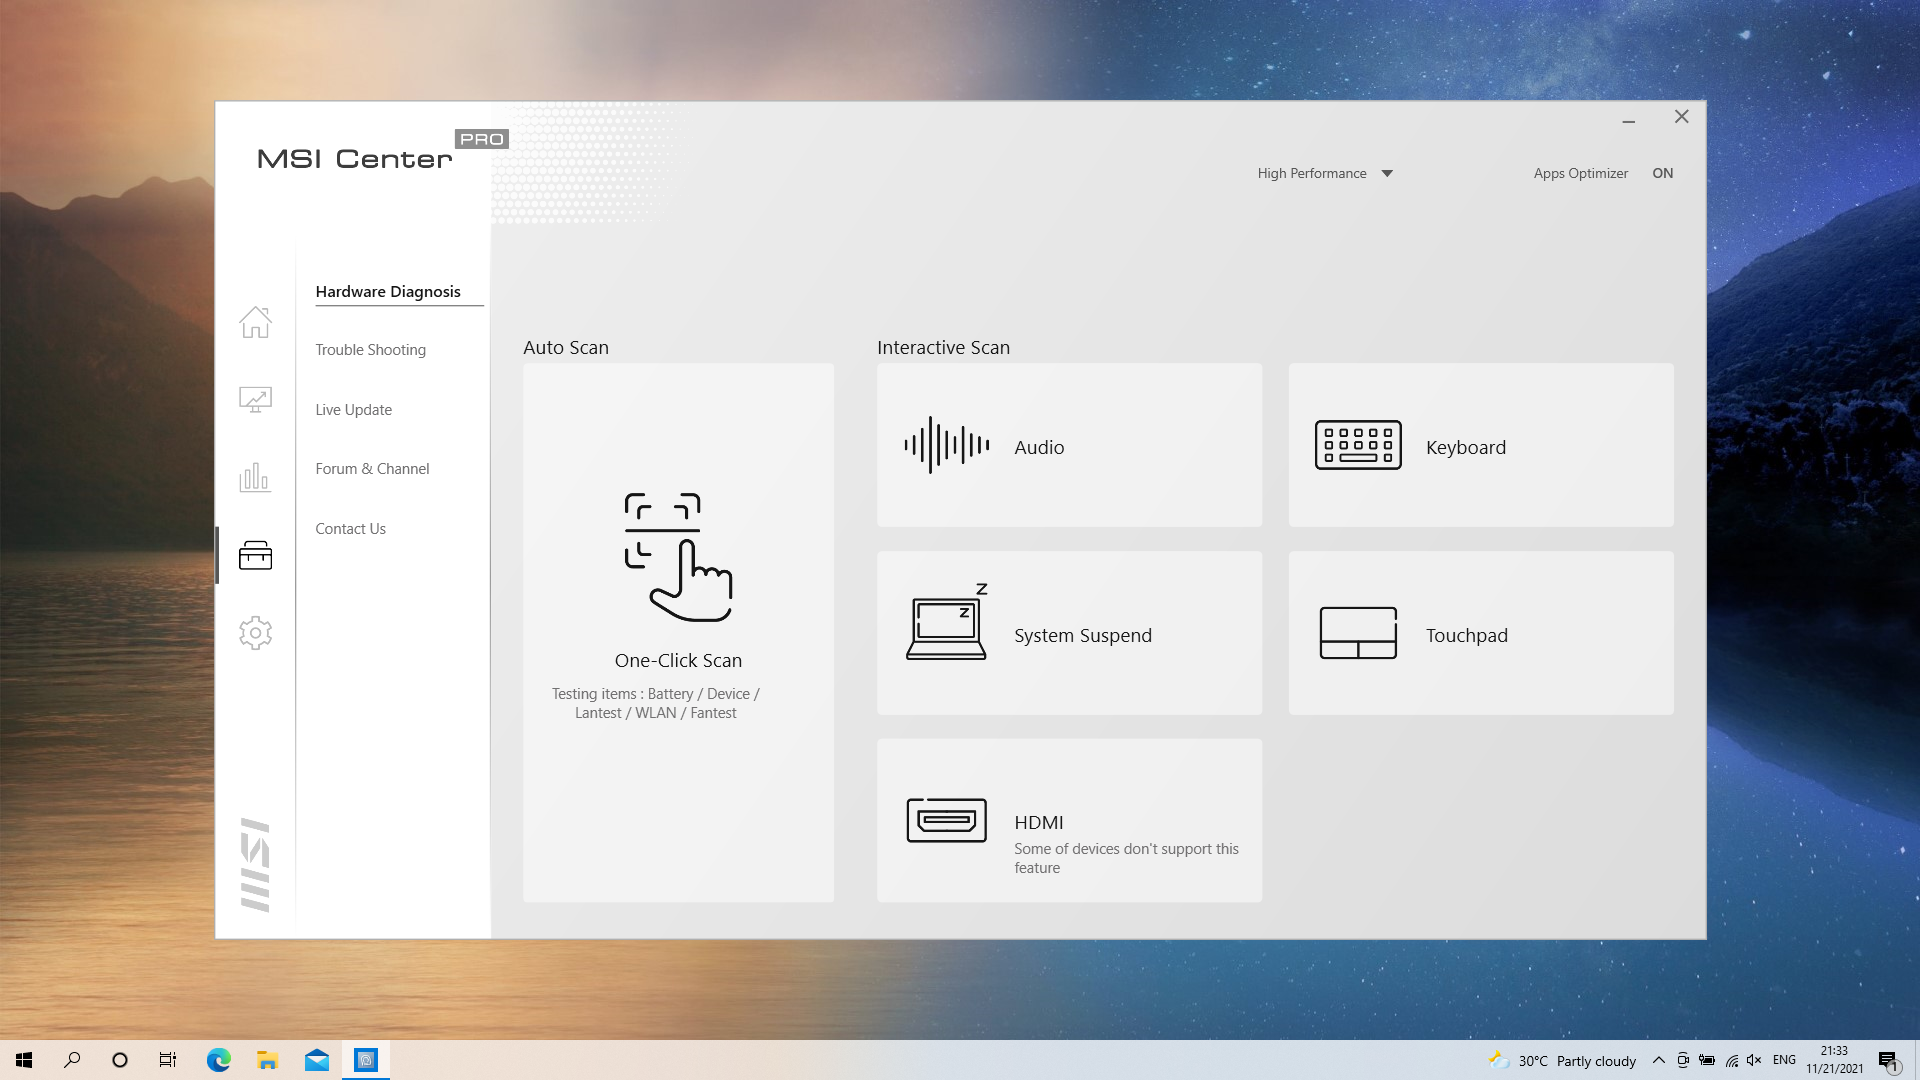Open the Home sidebar icon
Screen dimensions: 1920x1080
point(255,322)
